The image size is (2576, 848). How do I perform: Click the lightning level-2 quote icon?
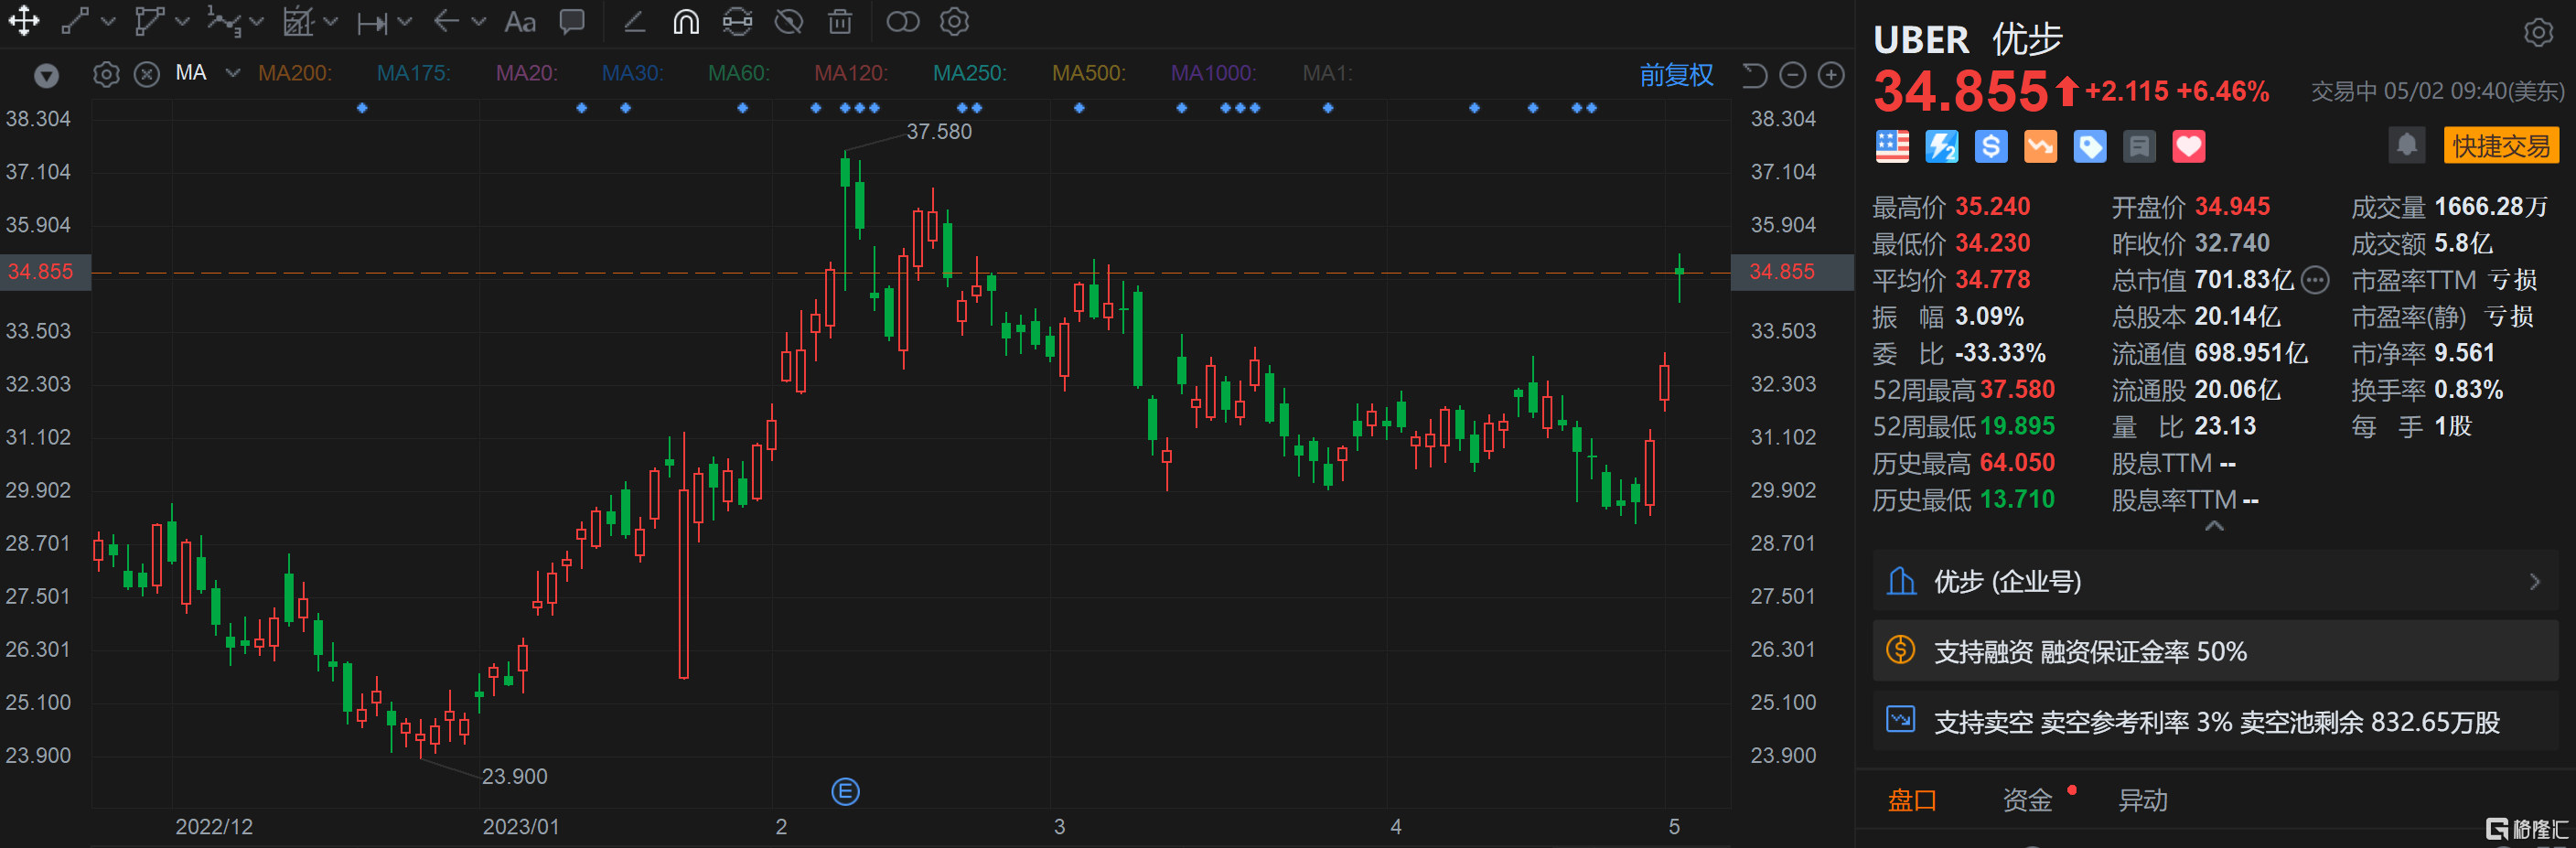[x=1942, y=146]
